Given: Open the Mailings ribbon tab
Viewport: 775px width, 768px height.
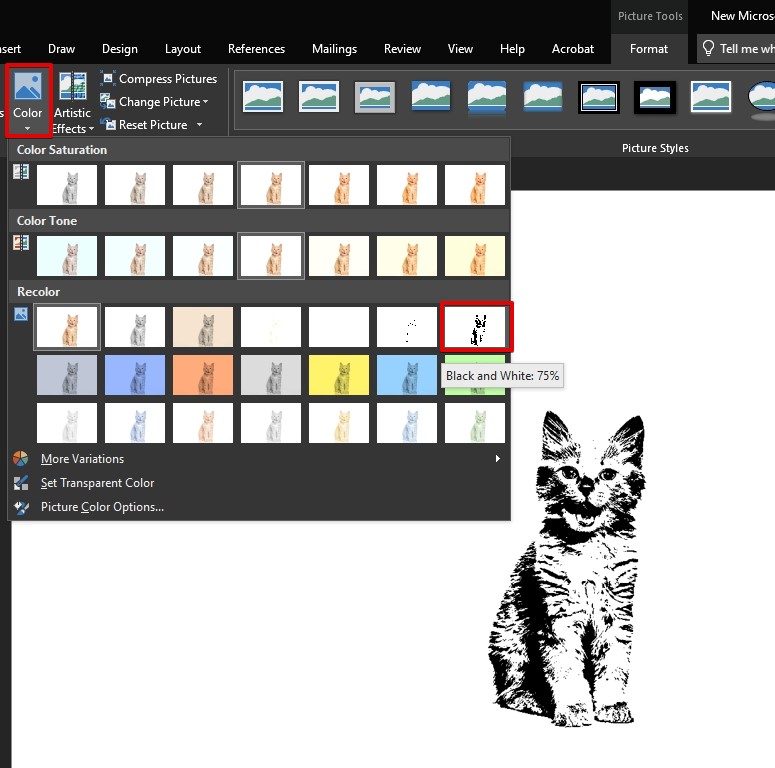Looking at the screenshot, I should point(334,49).
